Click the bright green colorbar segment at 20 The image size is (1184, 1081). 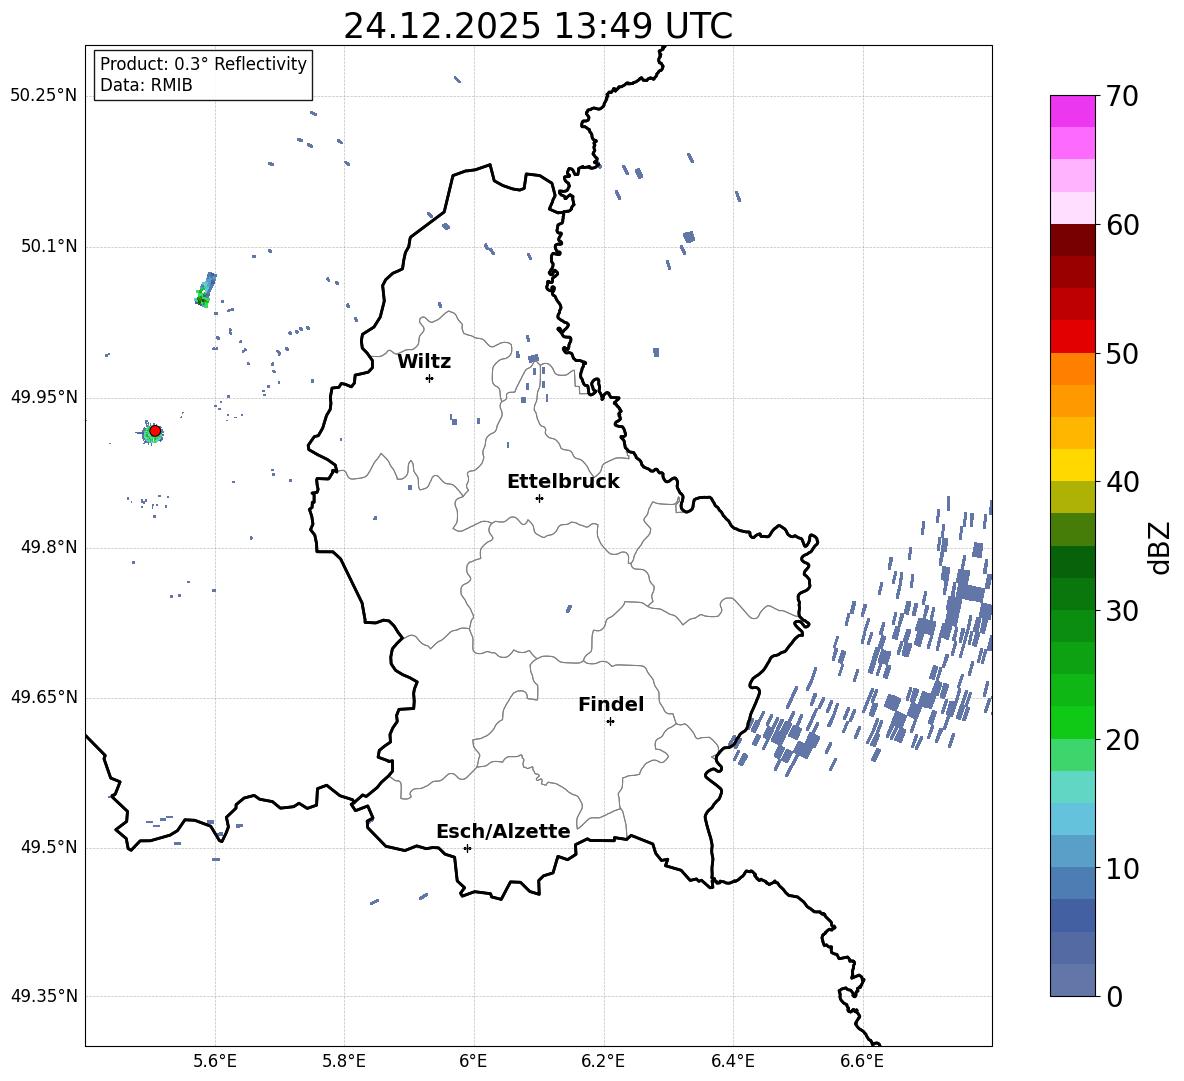[1073, 722]
